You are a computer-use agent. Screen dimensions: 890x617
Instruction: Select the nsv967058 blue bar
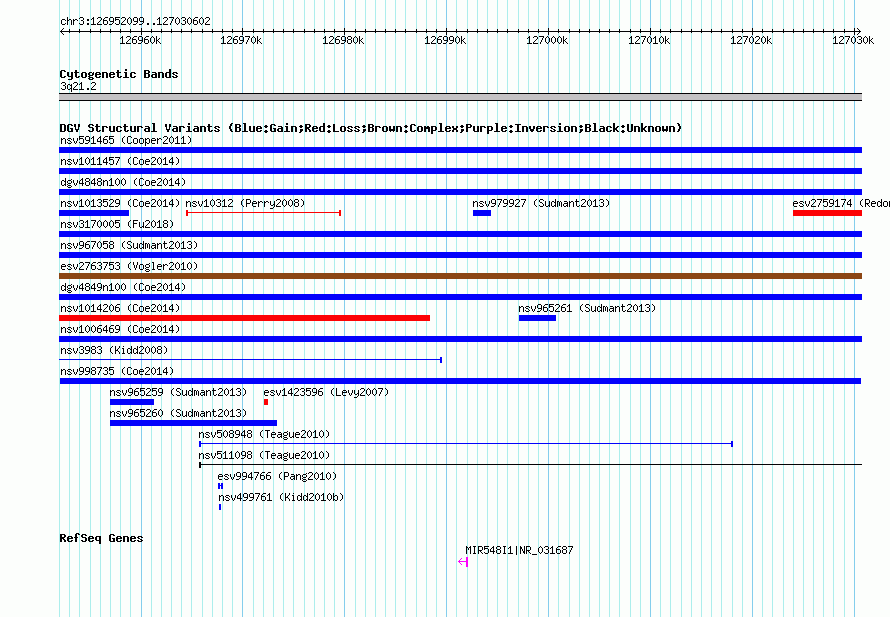point(460,255)
